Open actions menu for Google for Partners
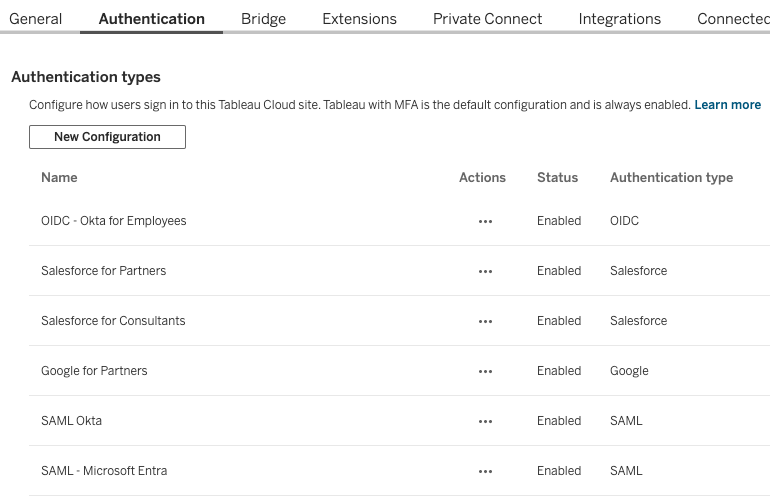Image resolution: width=770 pixels, height=499 pixels. click(x=485, y=371)
